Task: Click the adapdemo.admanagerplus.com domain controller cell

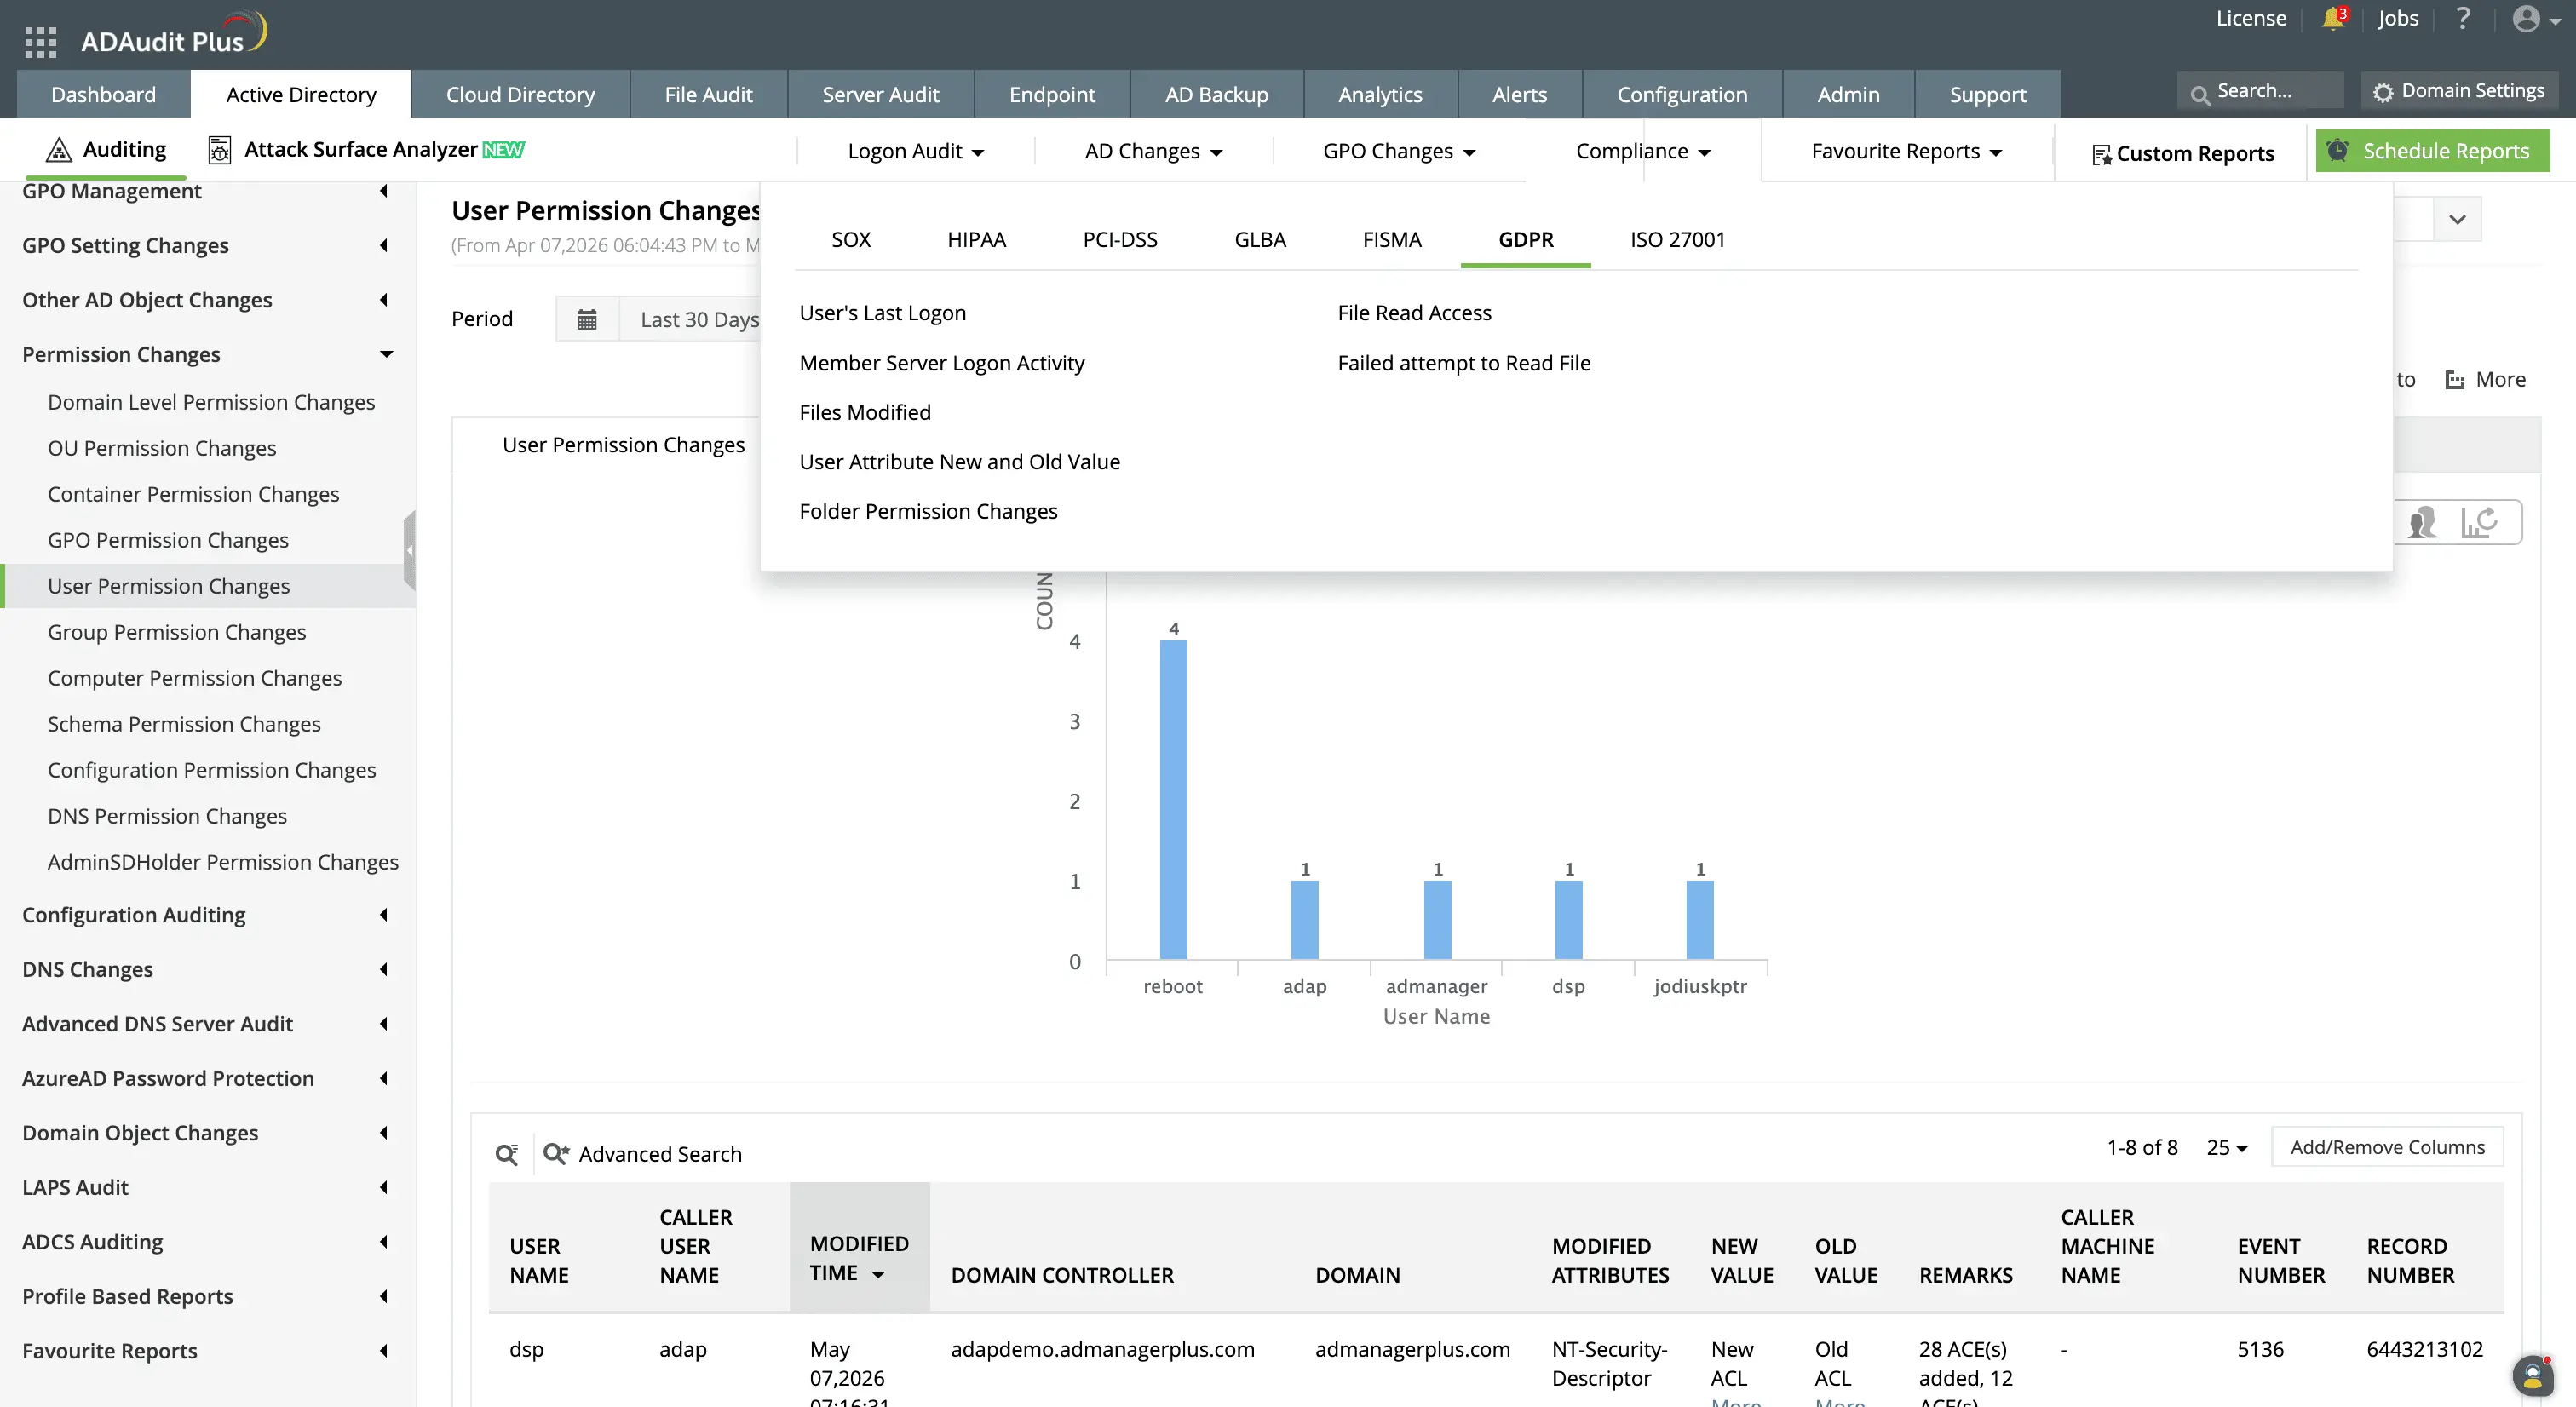Action: click(1102, 1349)
